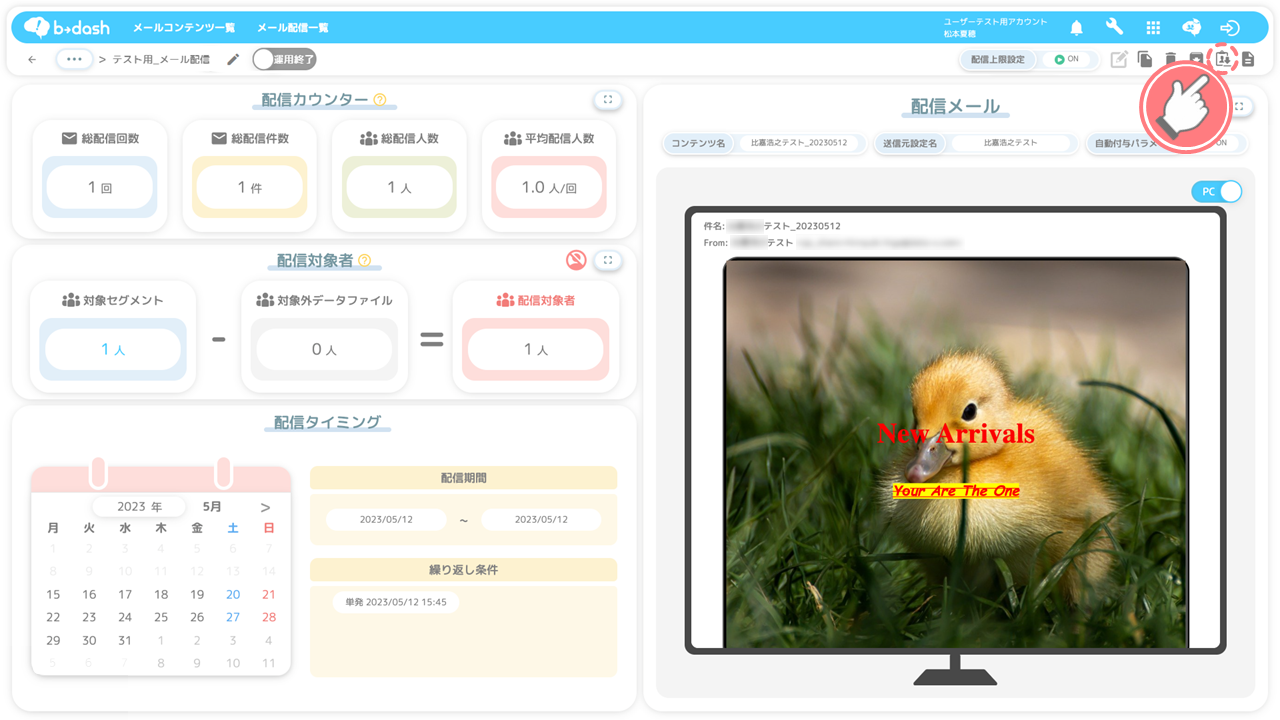1280x720 pixels.
Task: Click the 対象セグメント 1人 value
Action: click(x=113, y=349)
